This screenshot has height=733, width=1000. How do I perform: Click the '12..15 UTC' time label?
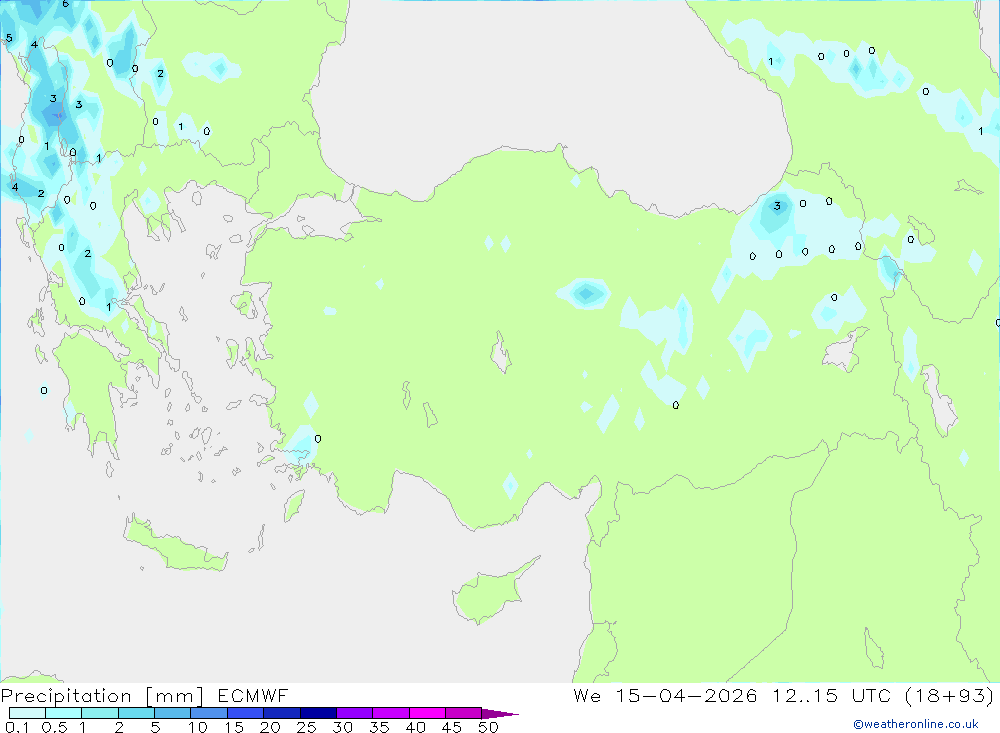(831, 695)
